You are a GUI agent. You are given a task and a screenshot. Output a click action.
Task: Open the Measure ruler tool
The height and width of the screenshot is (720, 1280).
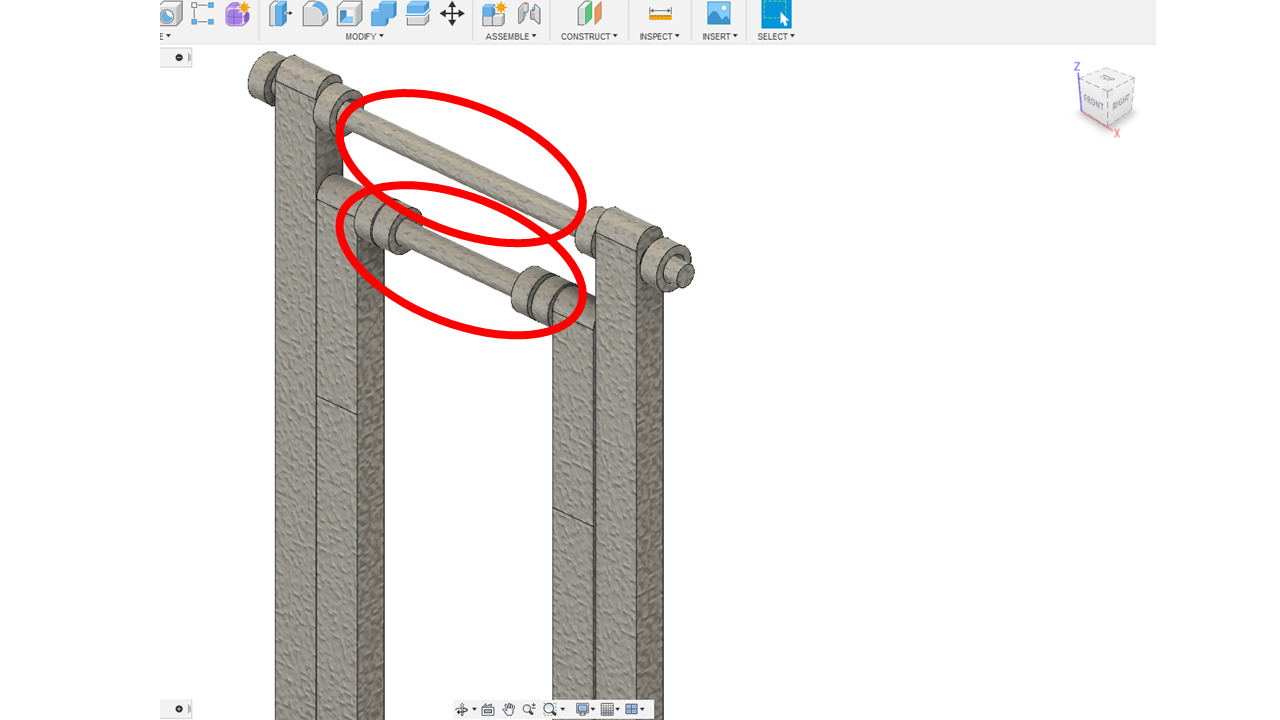point(660,13)
